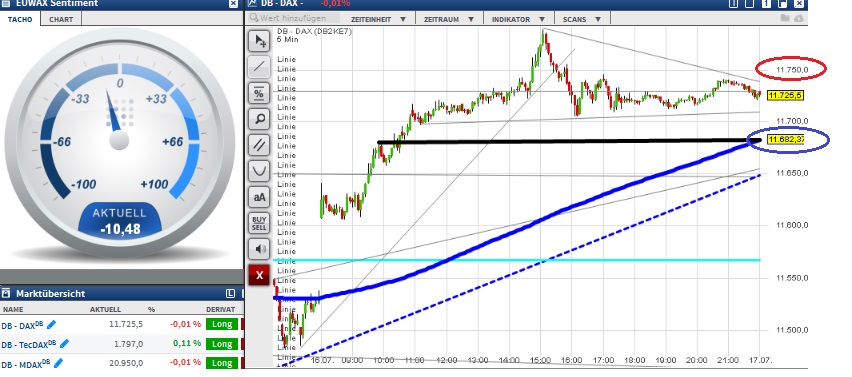Click the icon labeled 1 in chart title bar
Image resolution: width=852 pixels, height=377 pixels.
point(767,3)
